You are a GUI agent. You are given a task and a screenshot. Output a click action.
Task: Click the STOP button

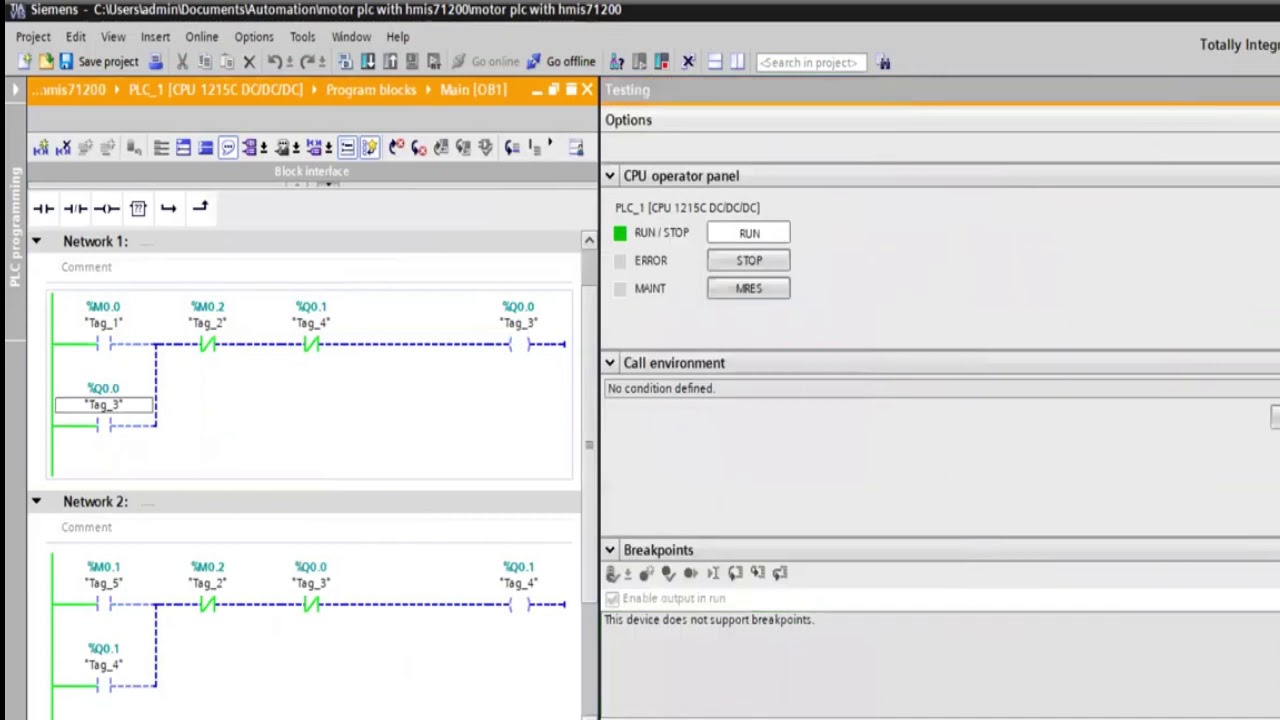[749, 260]
